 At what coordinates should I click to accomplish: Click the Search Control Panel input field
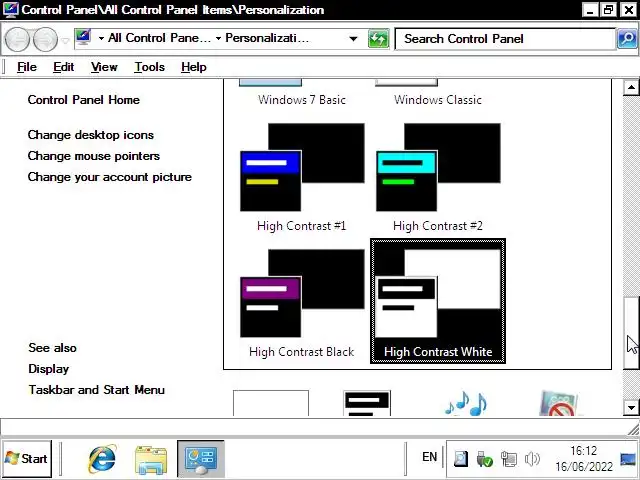click(505, 39)
